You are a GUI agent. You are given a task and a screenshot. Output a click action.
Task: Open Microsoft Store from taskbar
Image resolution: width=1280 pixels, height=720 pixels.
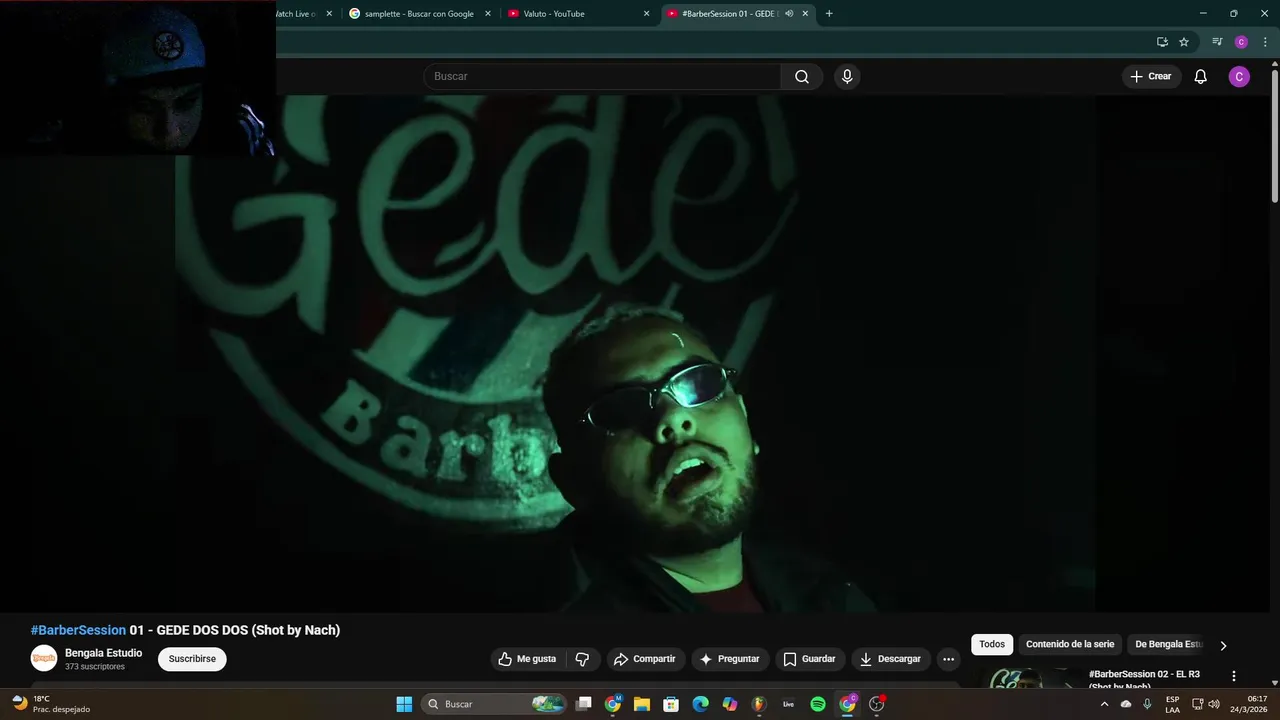point(671,704)
